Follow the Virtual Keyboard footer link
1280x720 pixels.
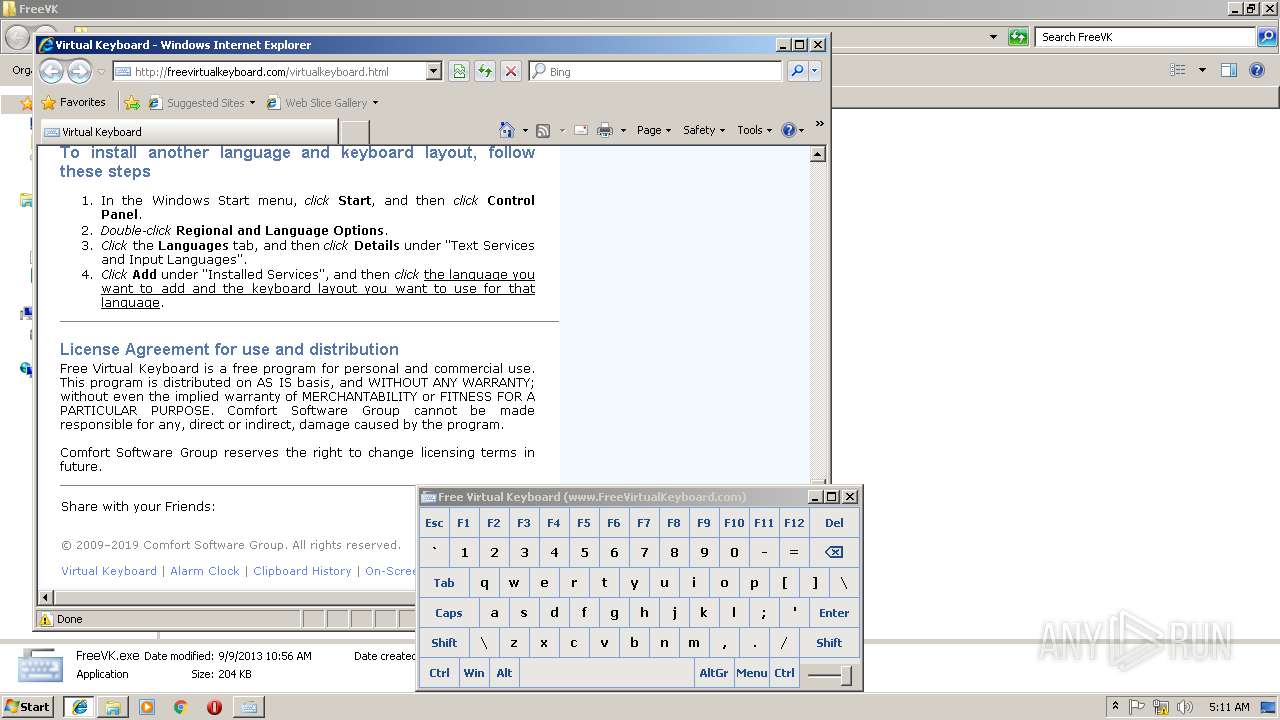coord(109,571)
